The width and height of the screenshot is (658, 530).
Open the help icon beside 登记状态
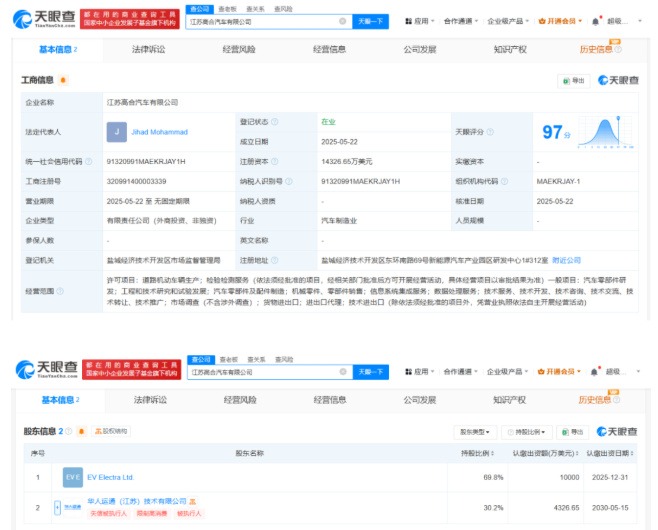tap(274, 122)
